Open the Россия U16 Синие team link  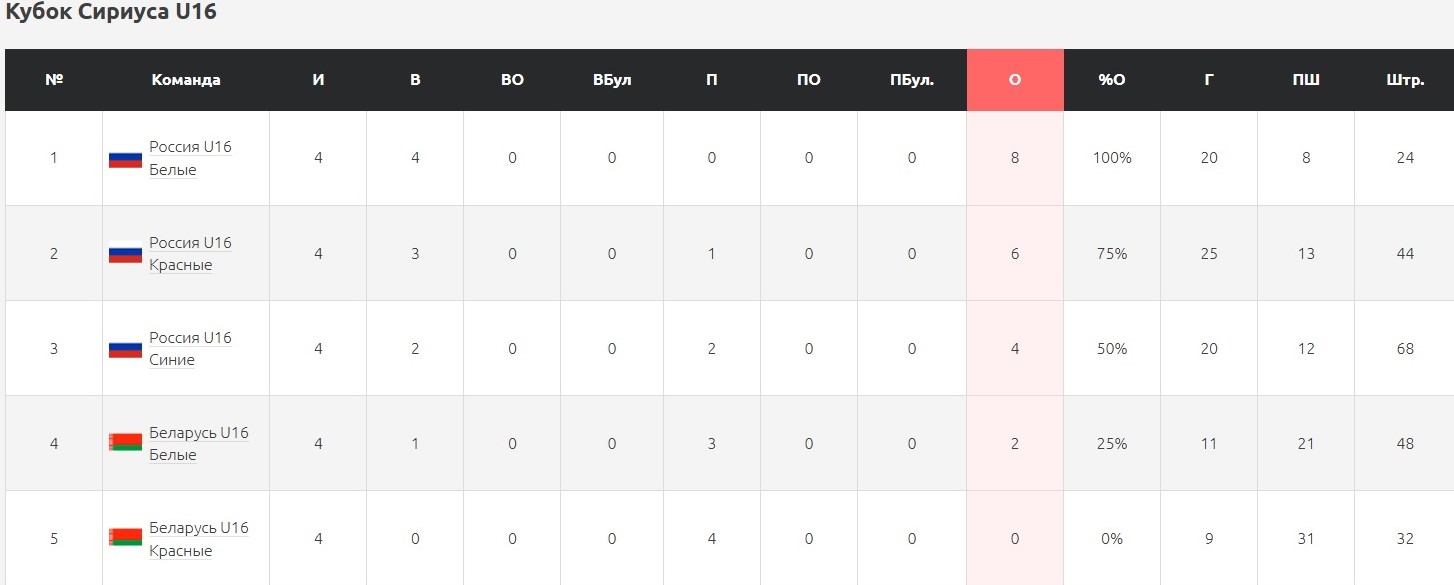click(190, 349)
